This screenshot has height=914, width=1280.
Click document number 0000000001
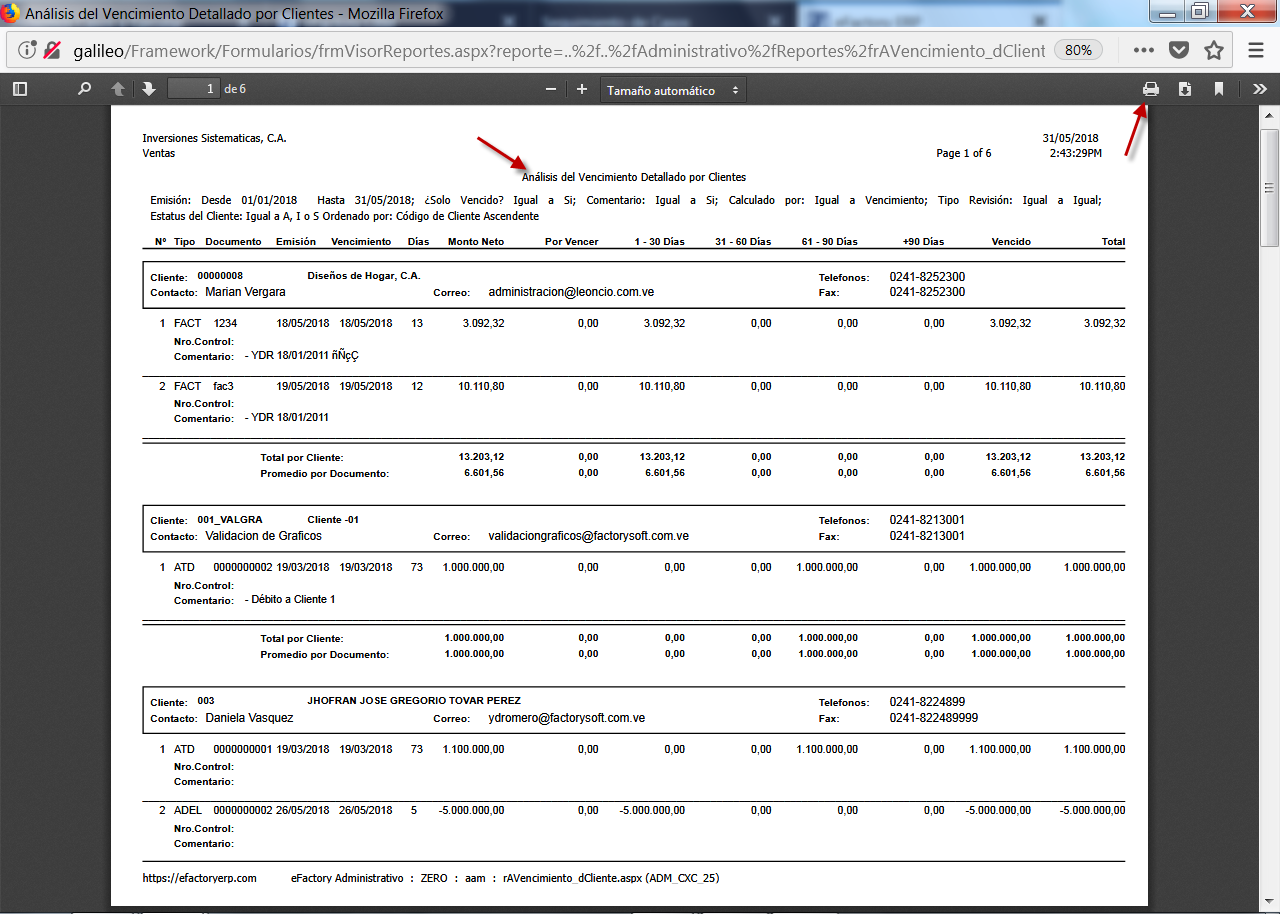point(243,749)
